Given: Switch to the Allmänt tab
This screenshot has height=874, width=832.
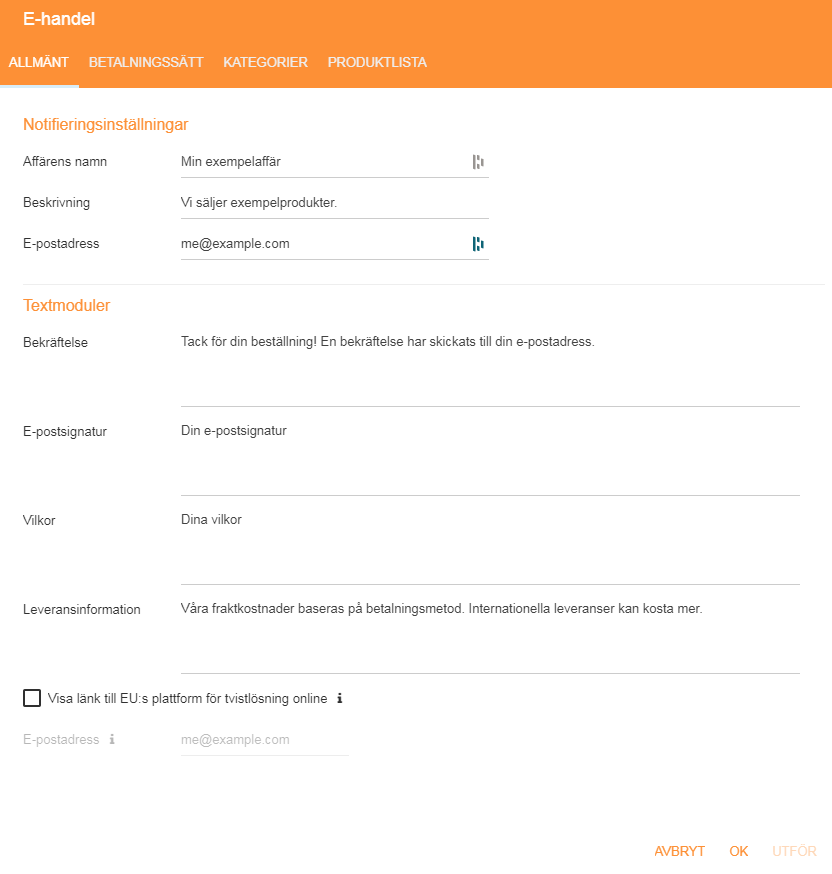Looking at the screenshot, I should coord(39,62).
